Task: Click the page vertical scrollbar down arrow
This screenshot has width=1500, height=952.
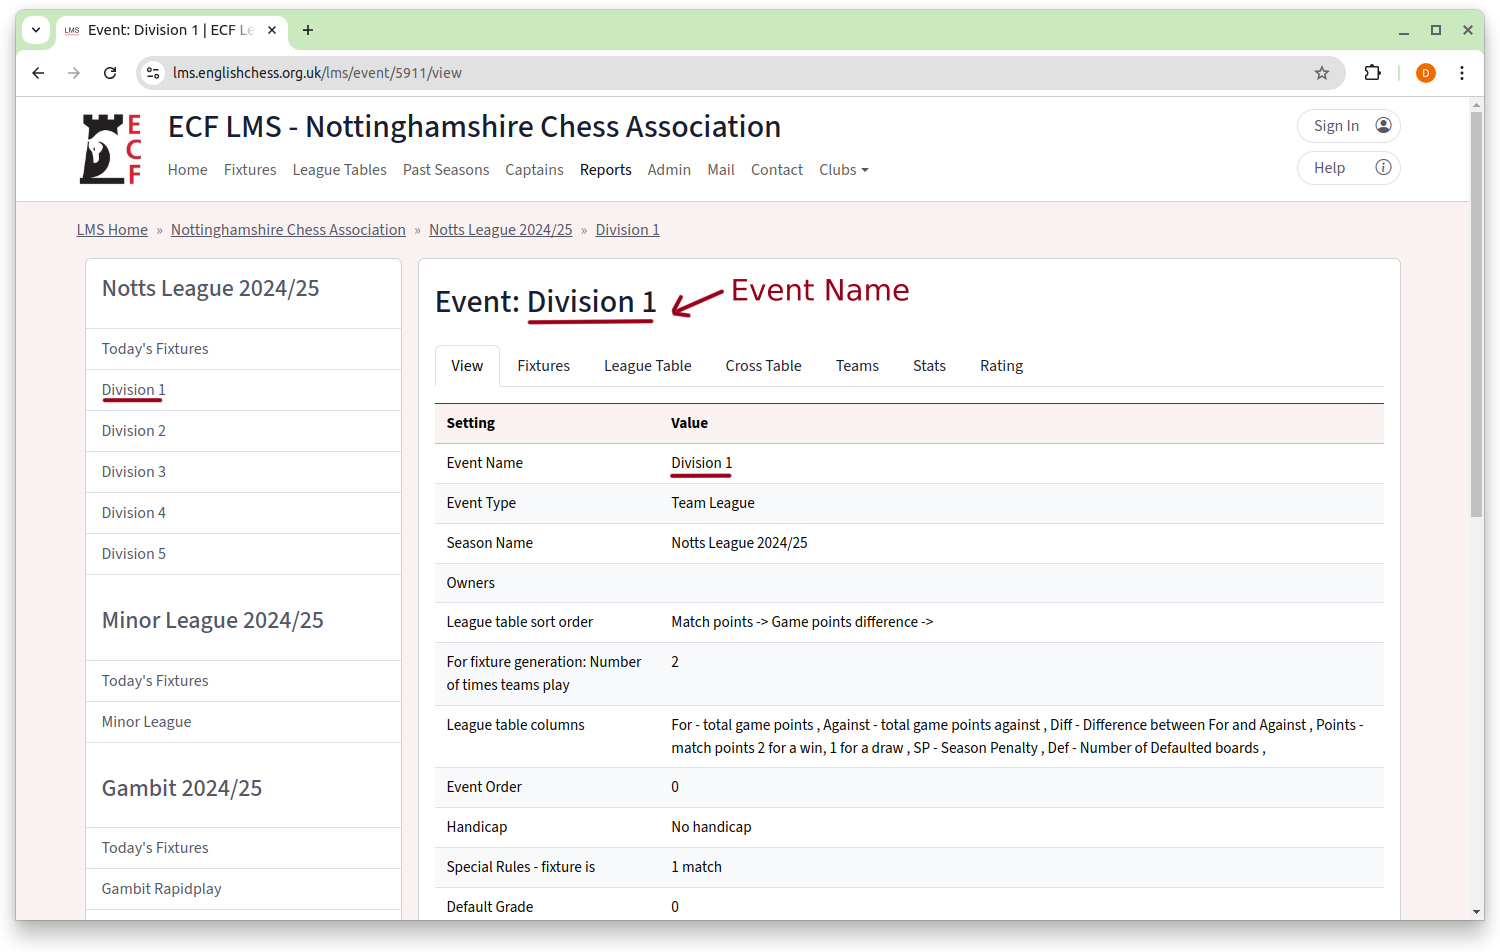Action: pos(1476,912)
